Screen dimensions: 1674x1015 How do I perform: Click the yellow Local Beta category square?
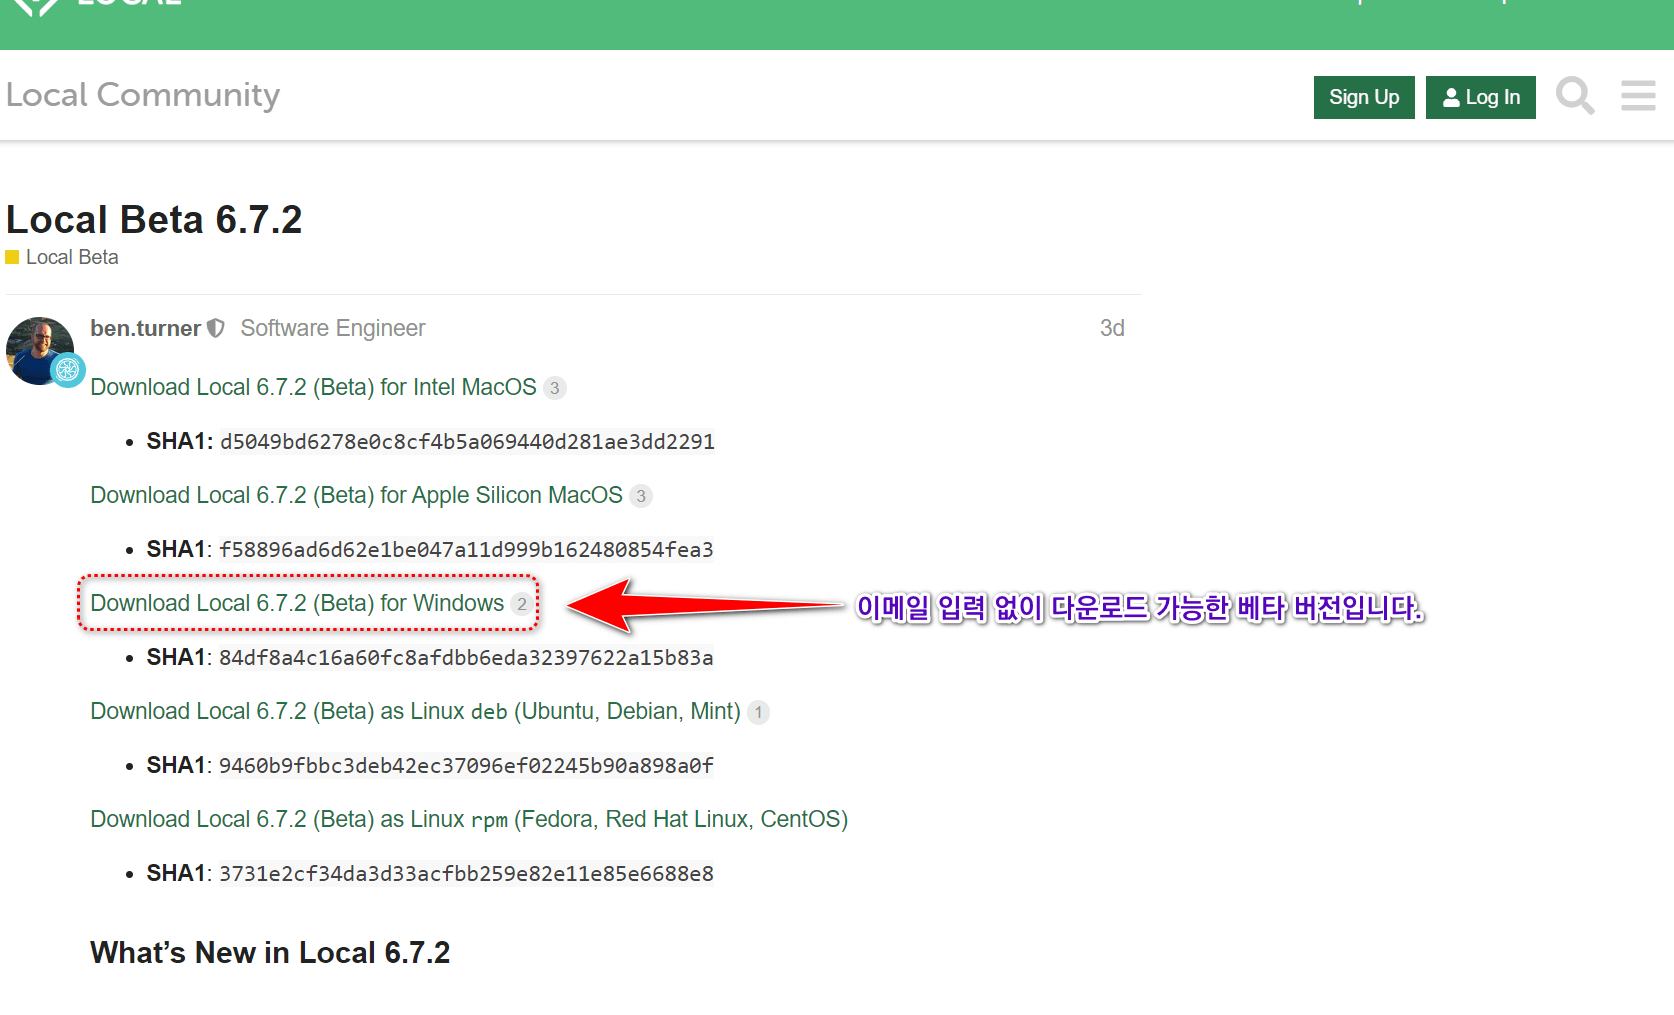coord(12,257)
